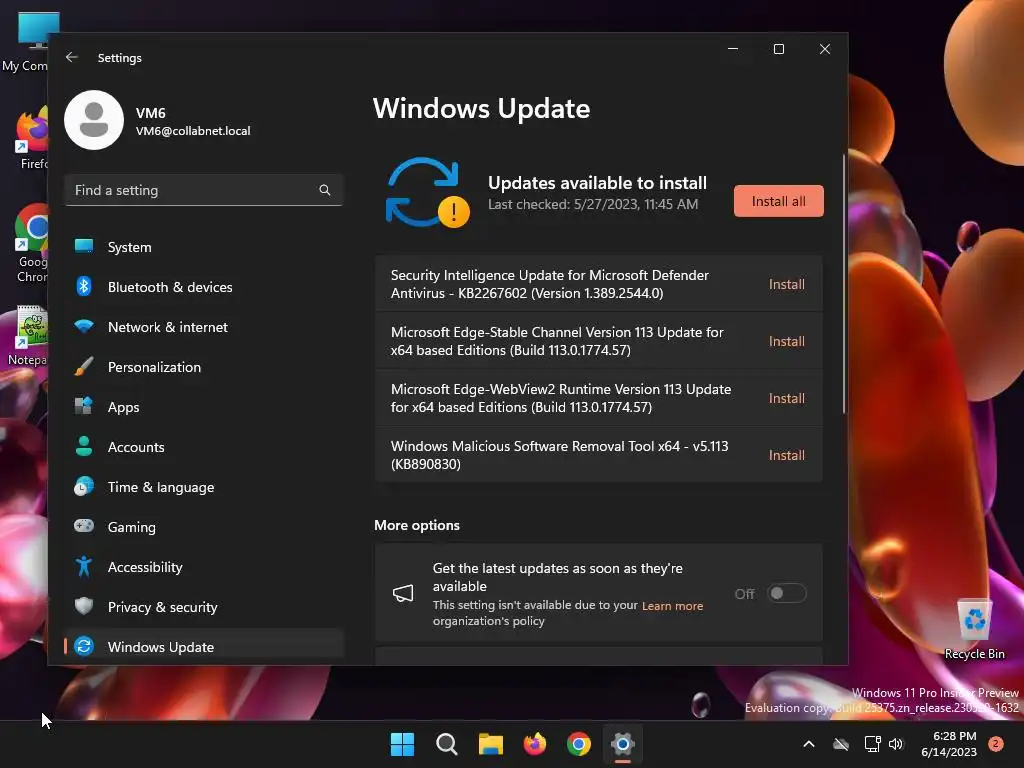
Task: Click the Last checked 5/27/2023 text
Action: click(x=593, y=204)
